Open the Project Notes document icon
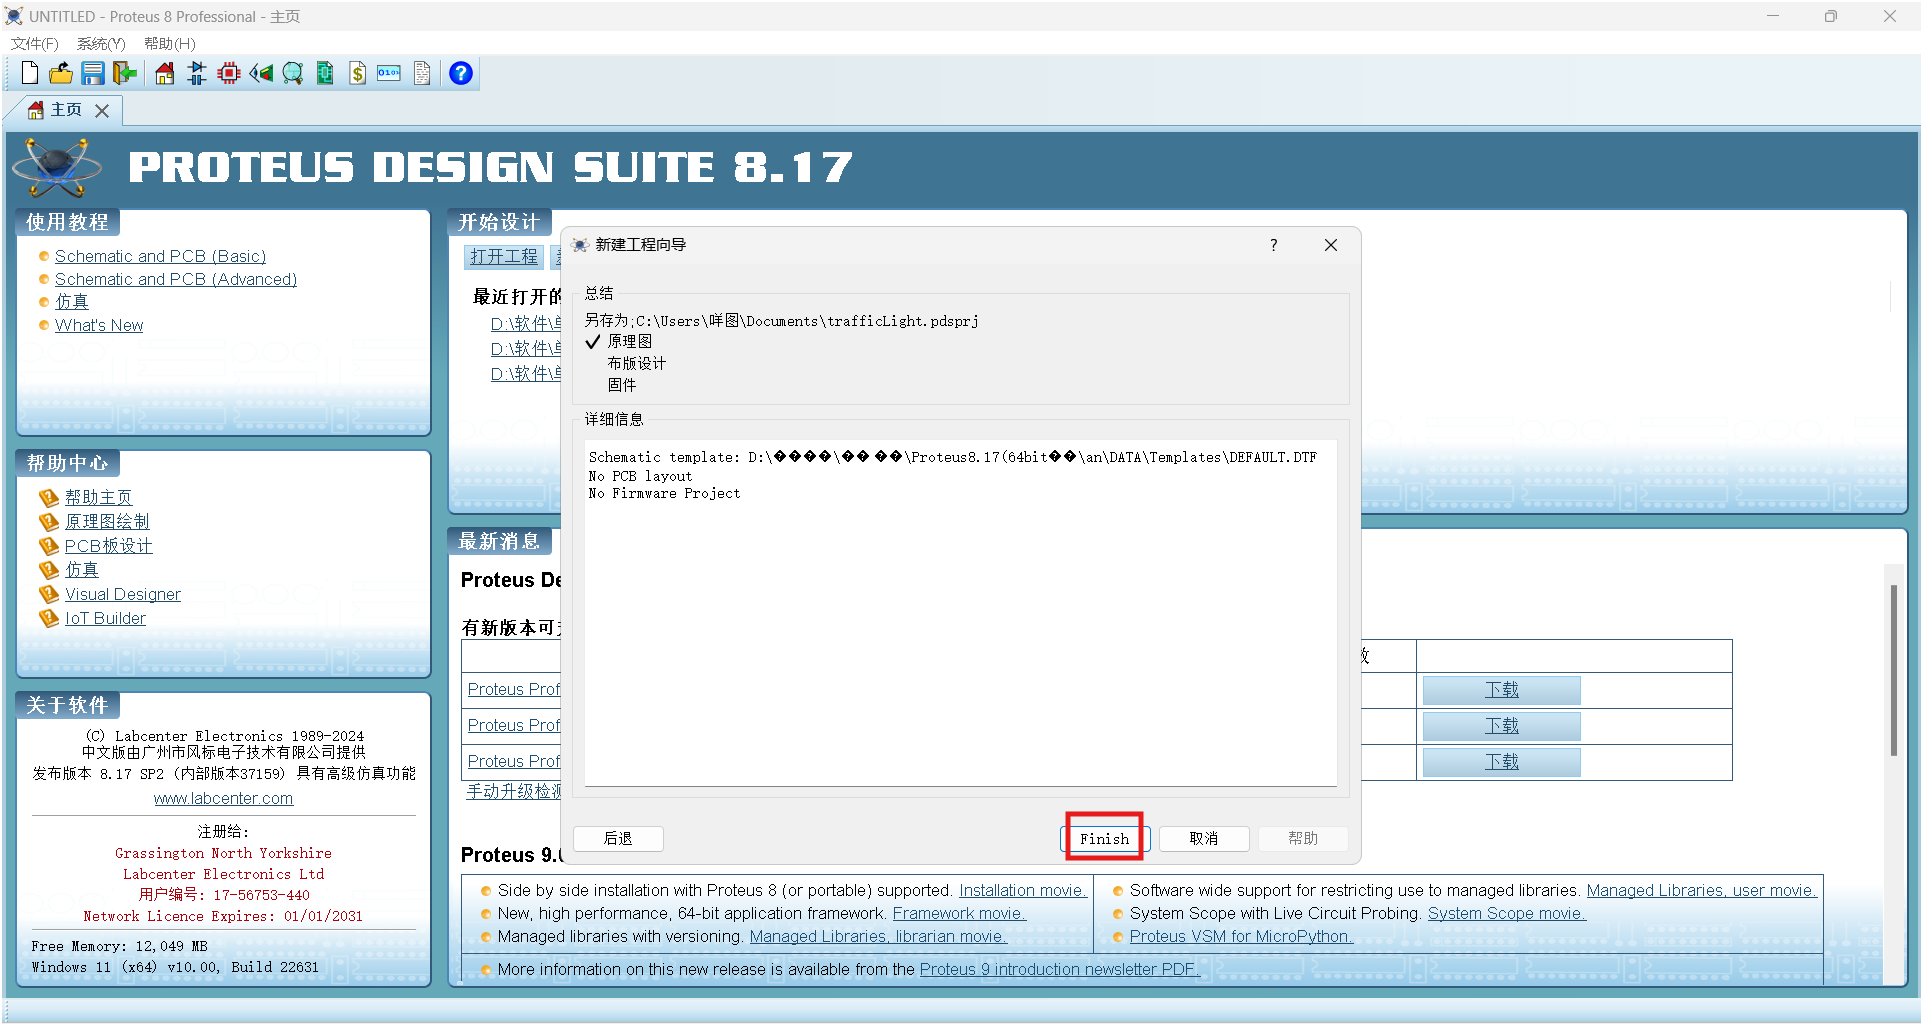Screen dimensions: 1921x1024 coord(422,73)
